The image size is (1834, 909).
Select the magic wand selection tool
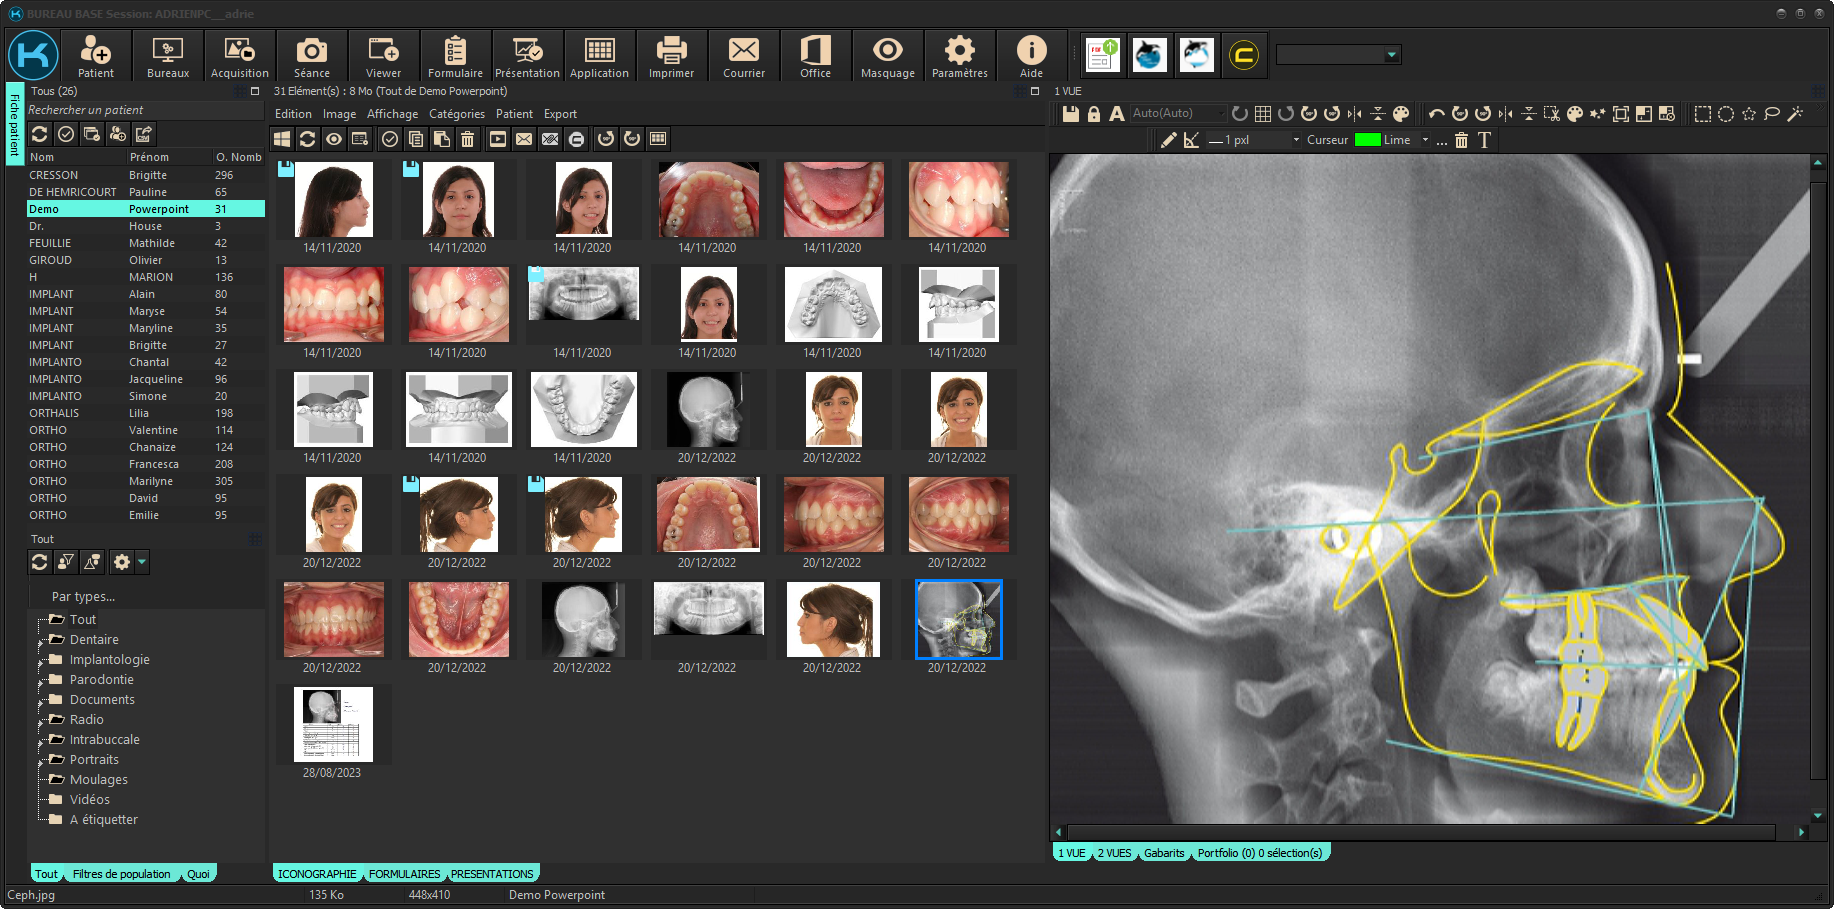pyautogui.click(x=1795, y=114)
